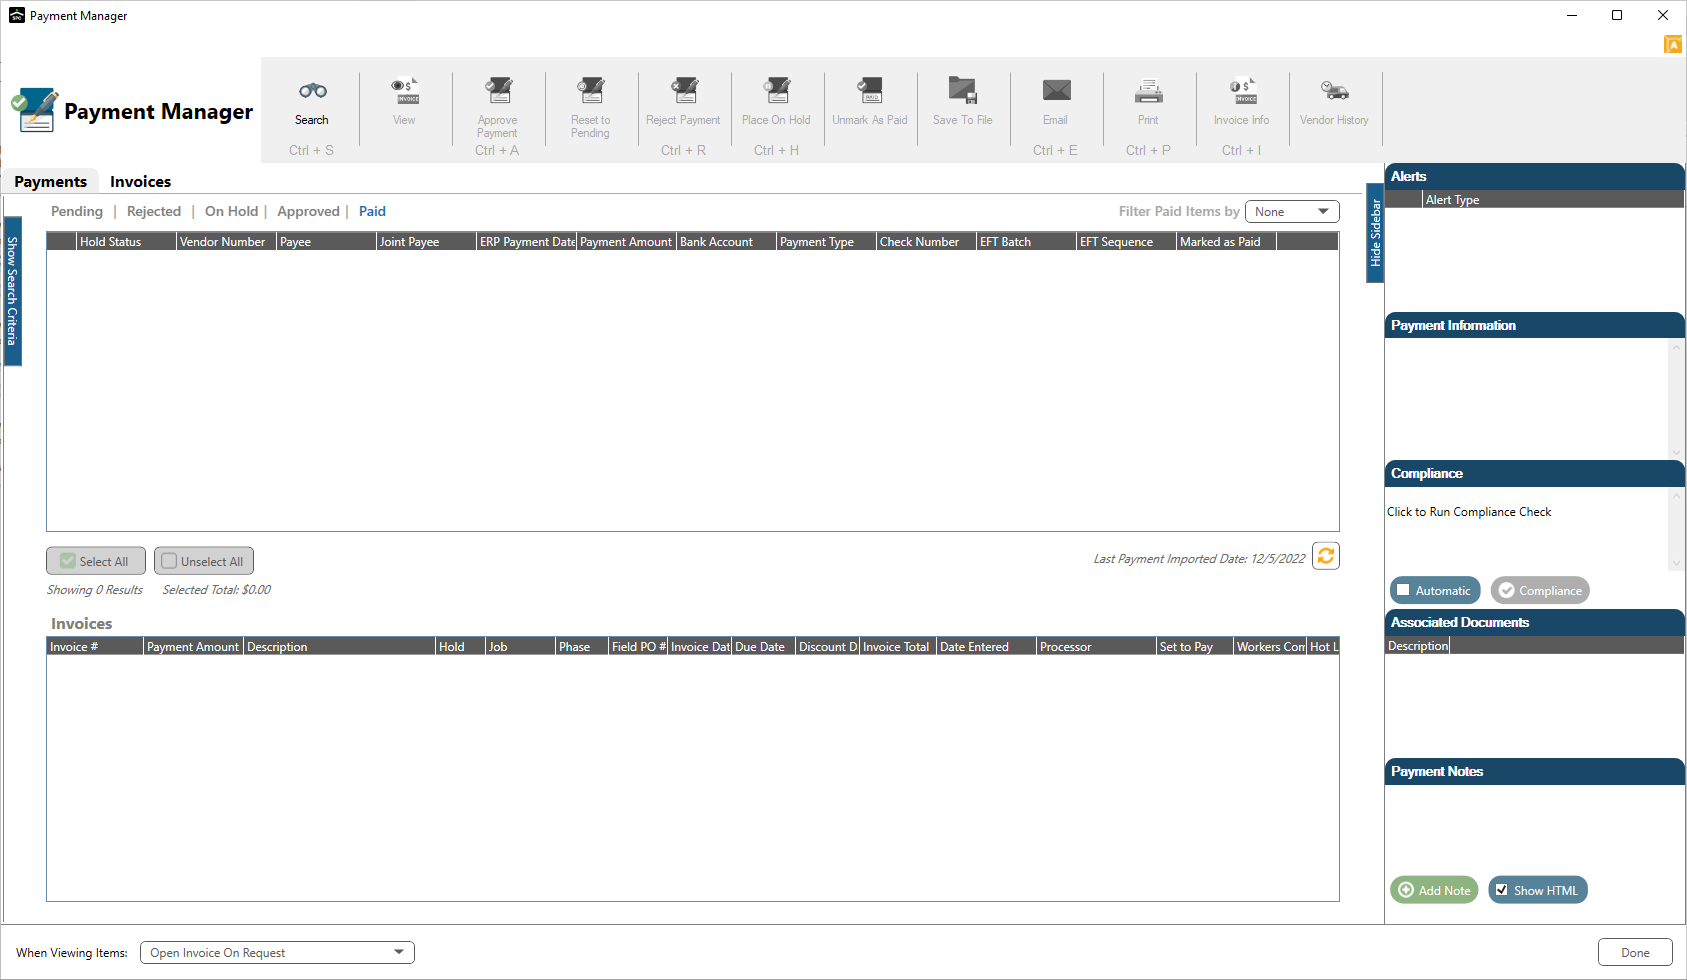This screenshot has width=1687, height=980.
Task: Click the Reset to Pending icon
Action: [x=591, y=91]
